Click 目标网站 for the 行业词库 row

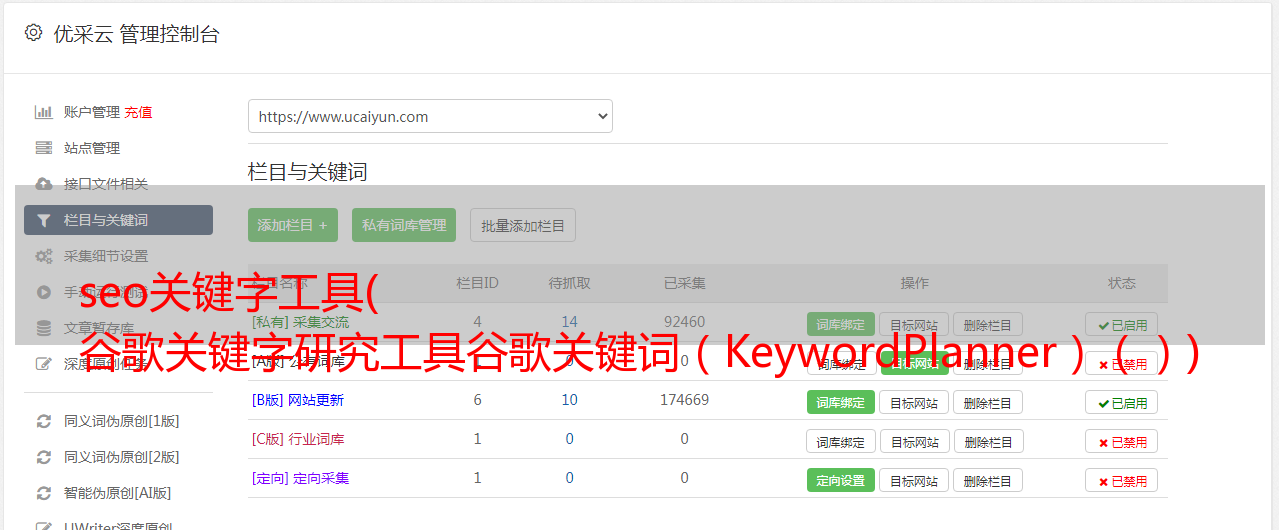tap(914, 441)
